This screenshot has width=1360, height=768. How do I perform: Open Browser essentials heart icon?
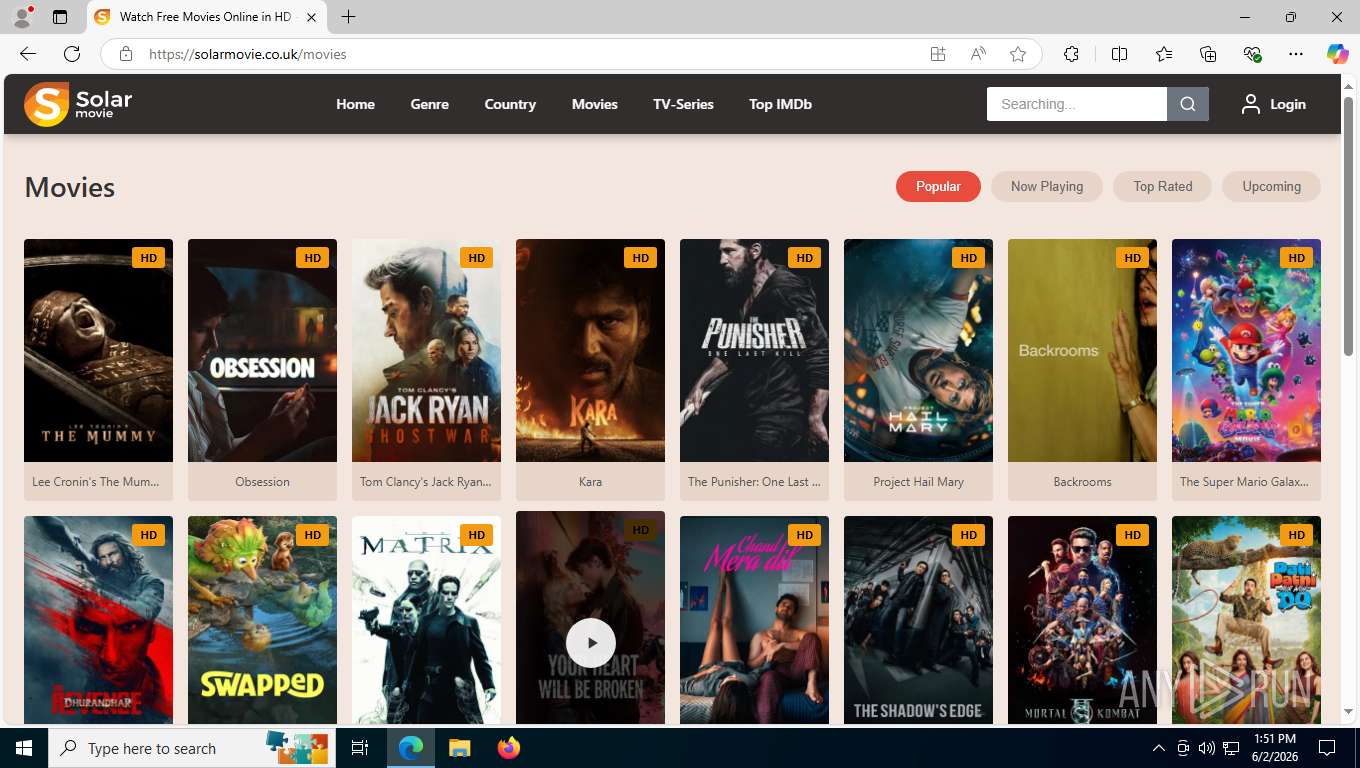1252,54
